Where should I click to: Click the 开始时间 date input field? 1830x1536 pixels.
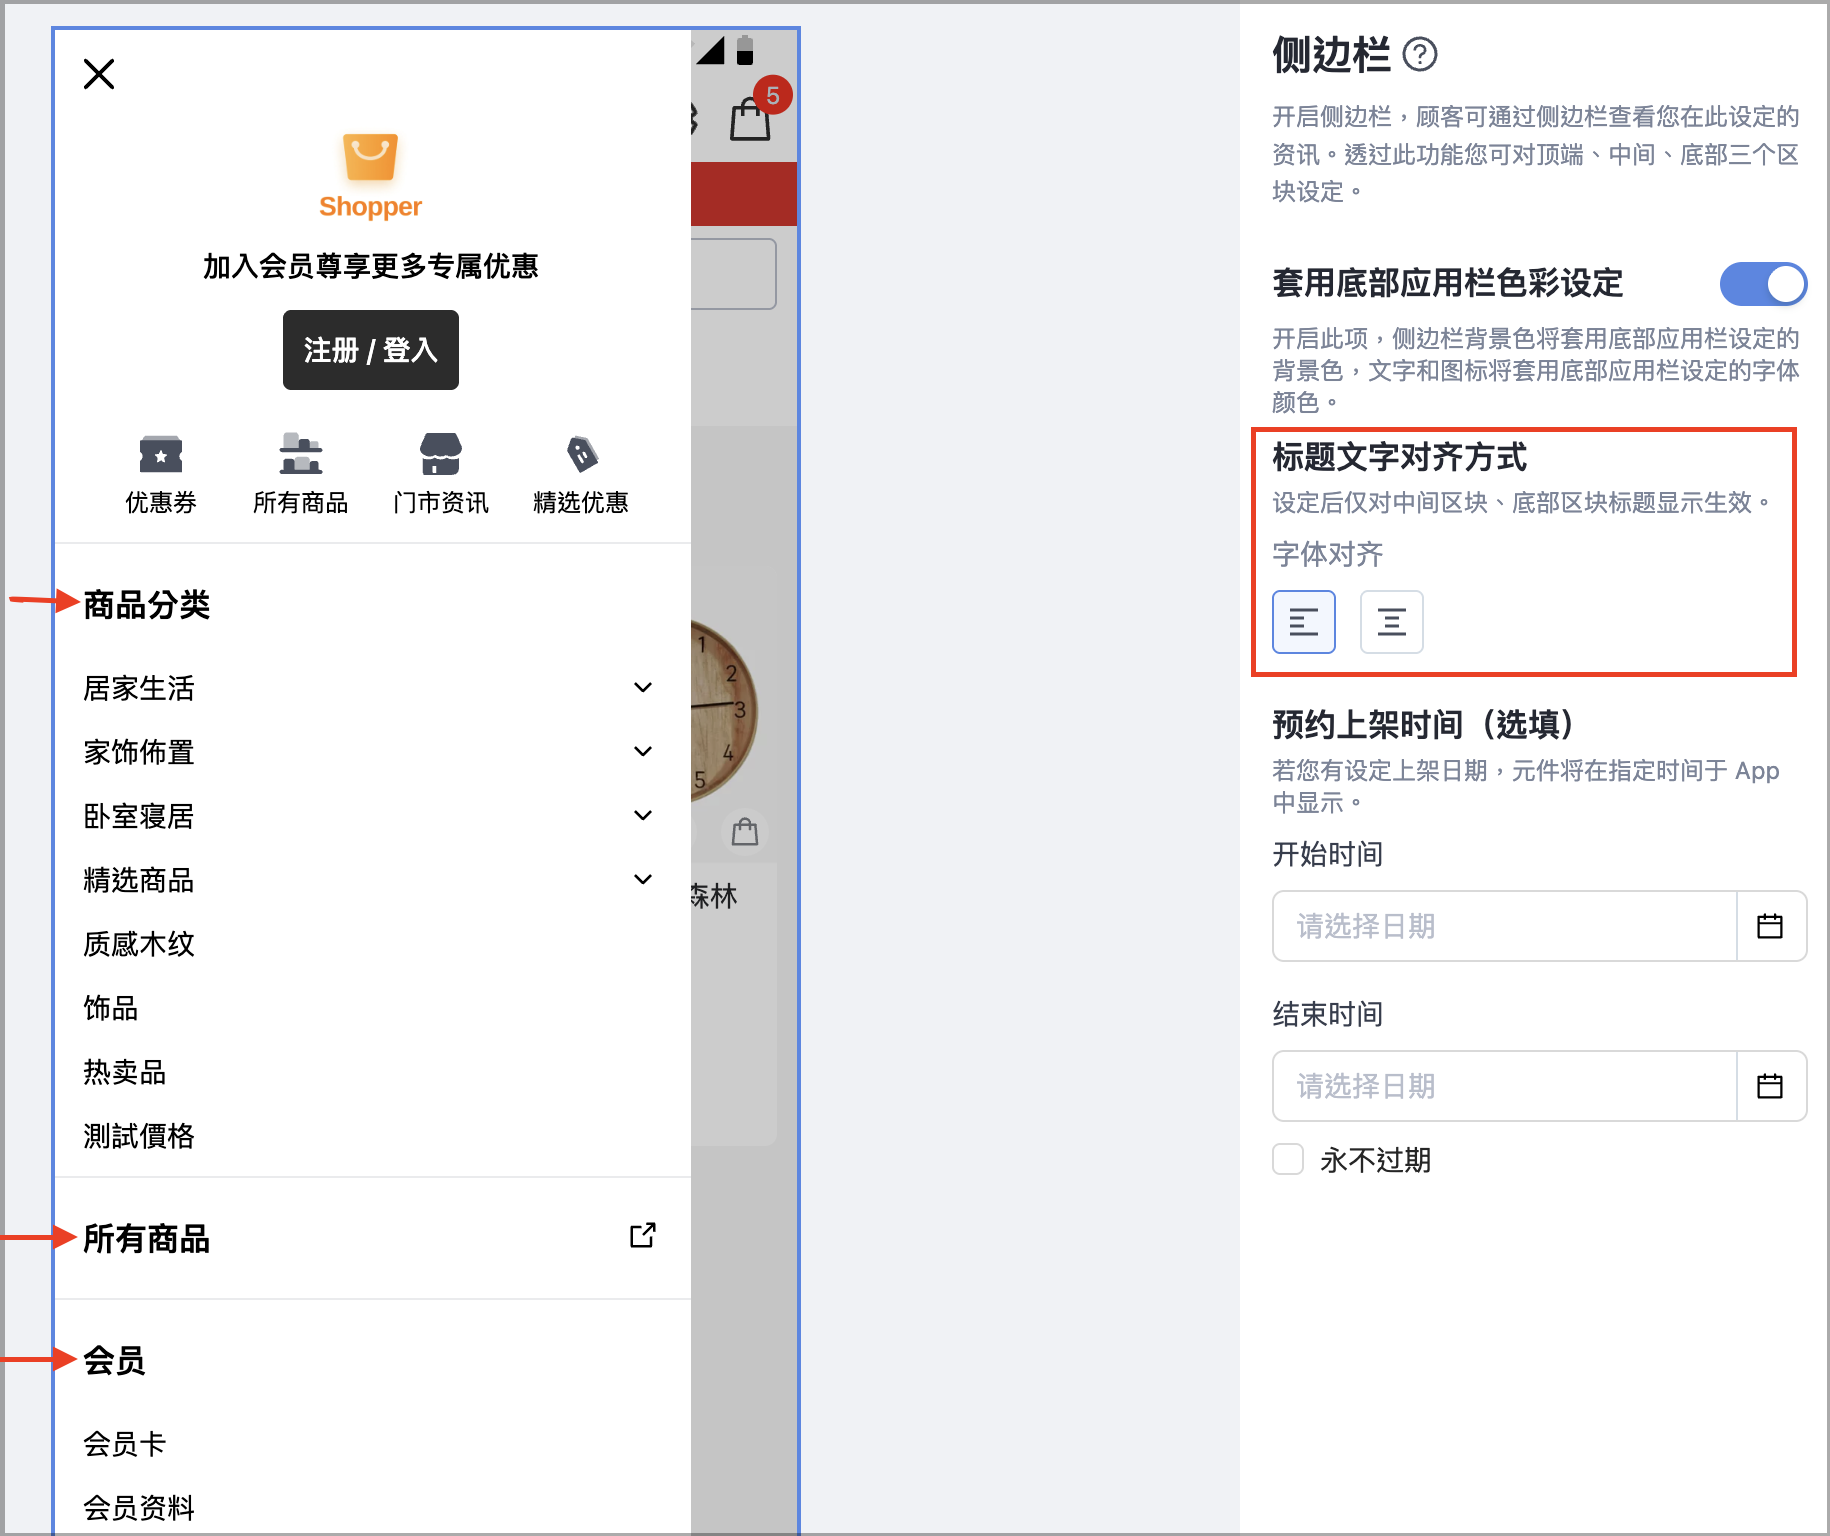coord(1505,926)
